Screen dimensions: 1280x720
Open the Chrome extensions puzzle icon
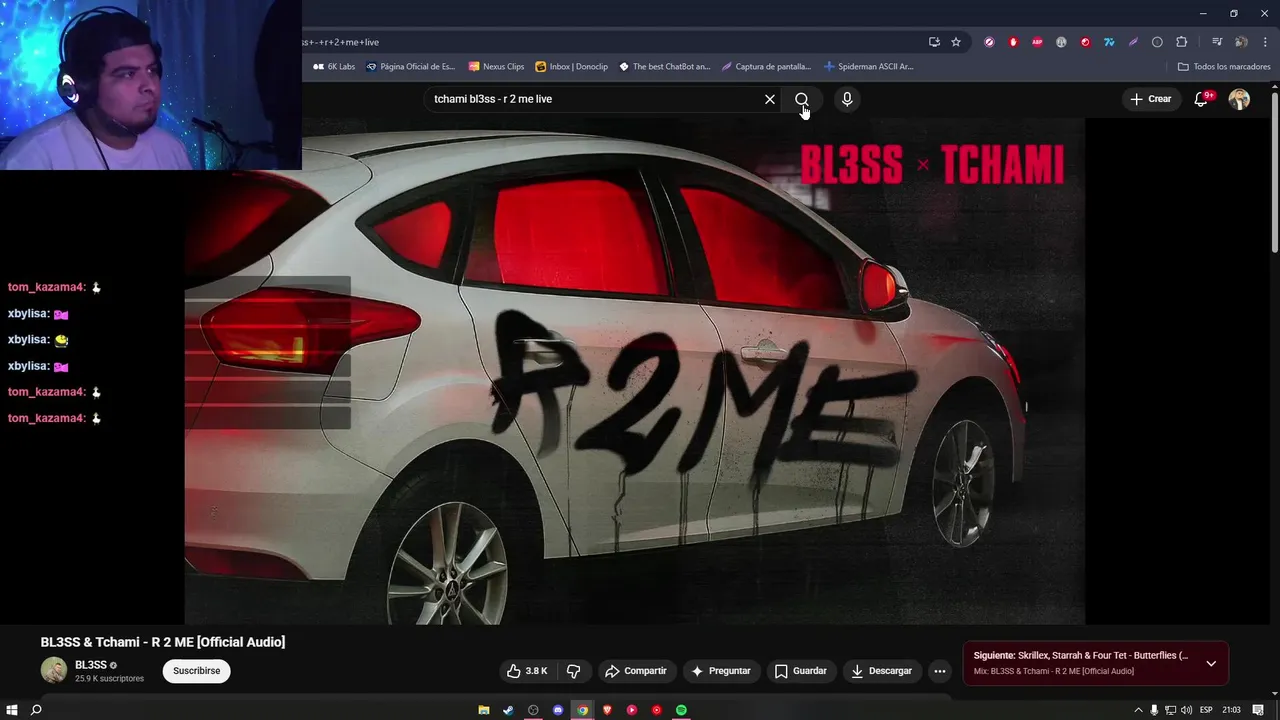point(1181,42)
